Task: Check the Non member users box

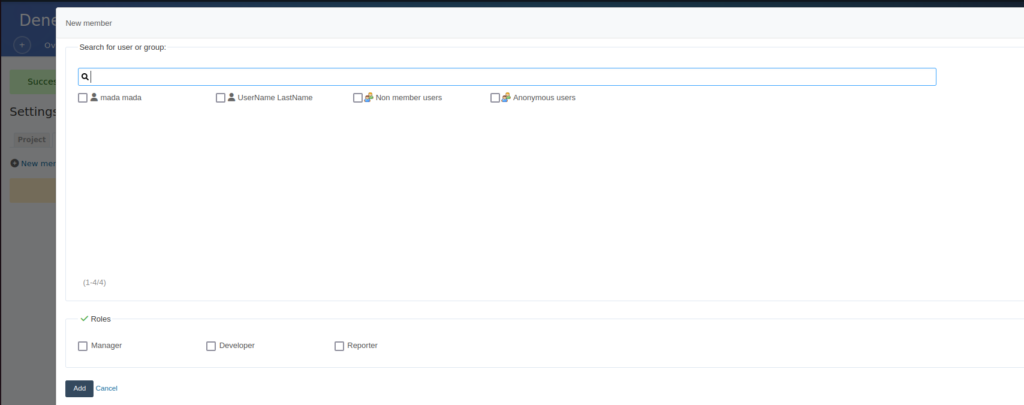Action: (358, 98)
